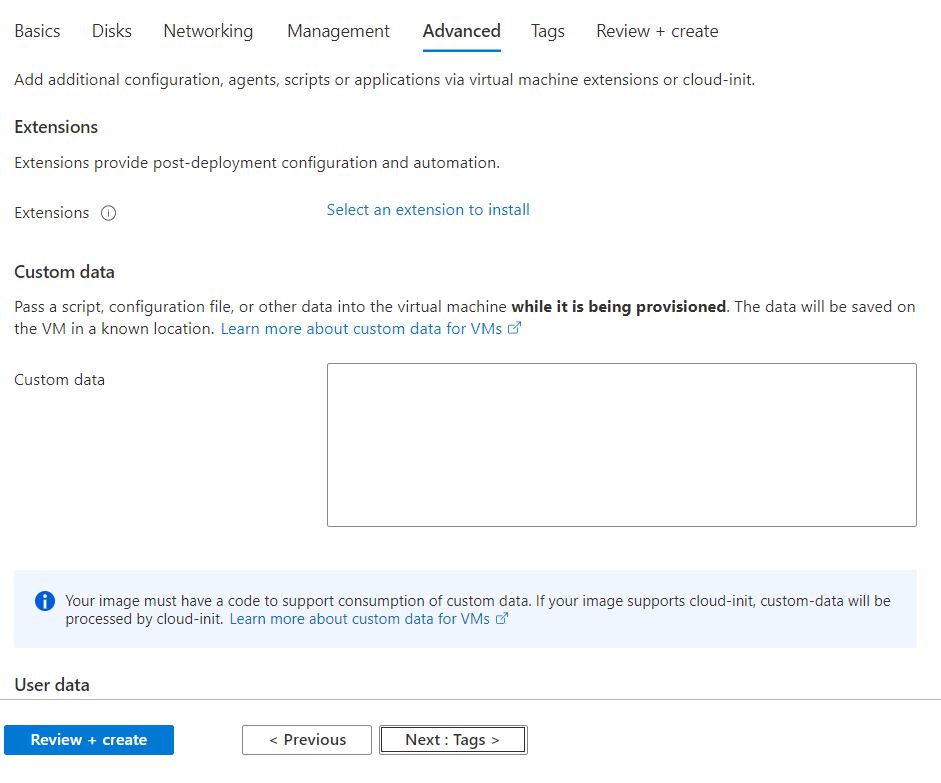Open the Disks tab

[x=112, y=31]
